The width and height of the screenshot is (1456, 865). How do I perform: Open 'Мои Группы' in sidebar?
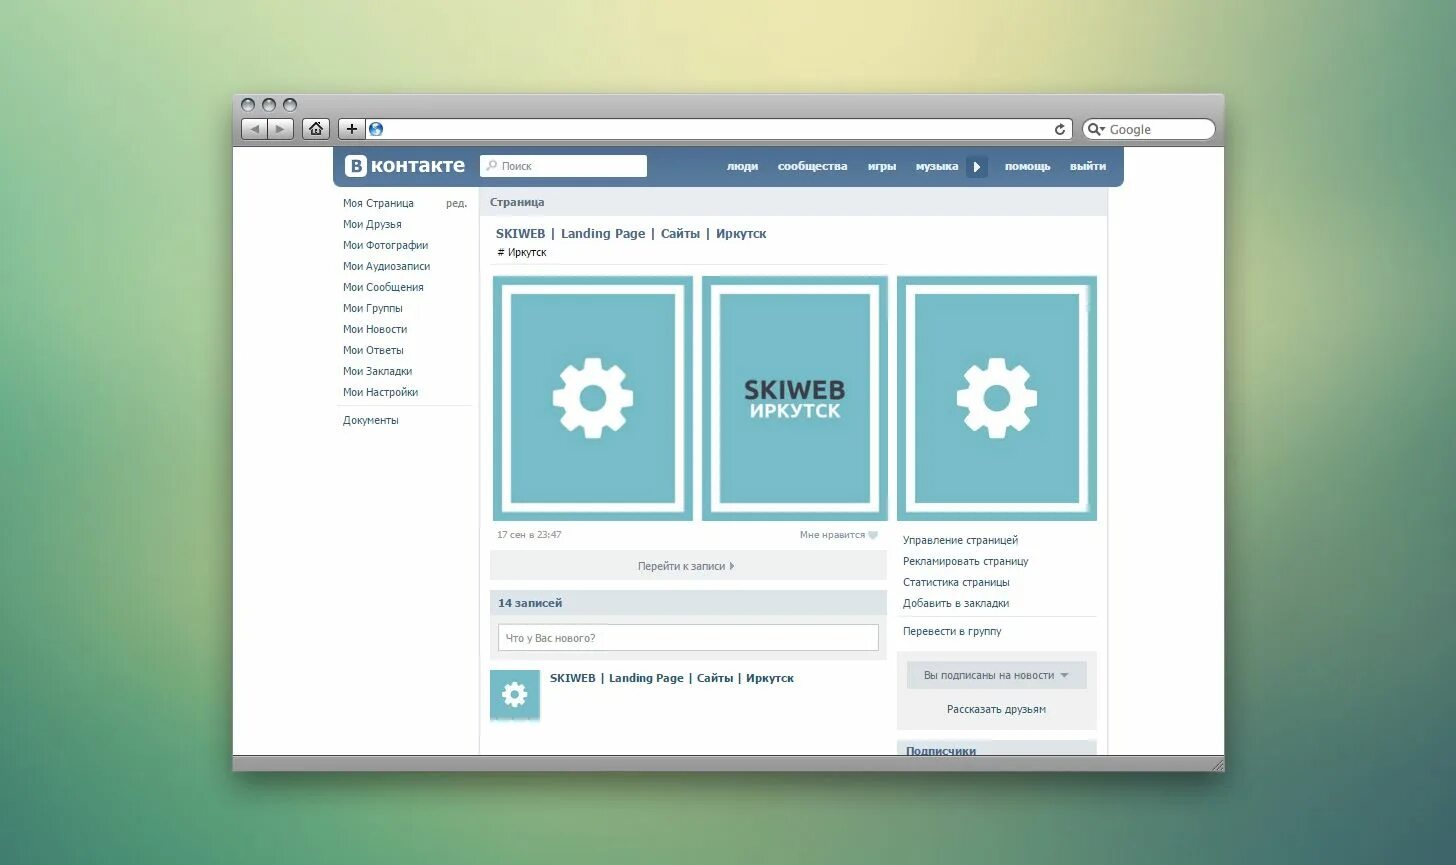click(372, 308)
